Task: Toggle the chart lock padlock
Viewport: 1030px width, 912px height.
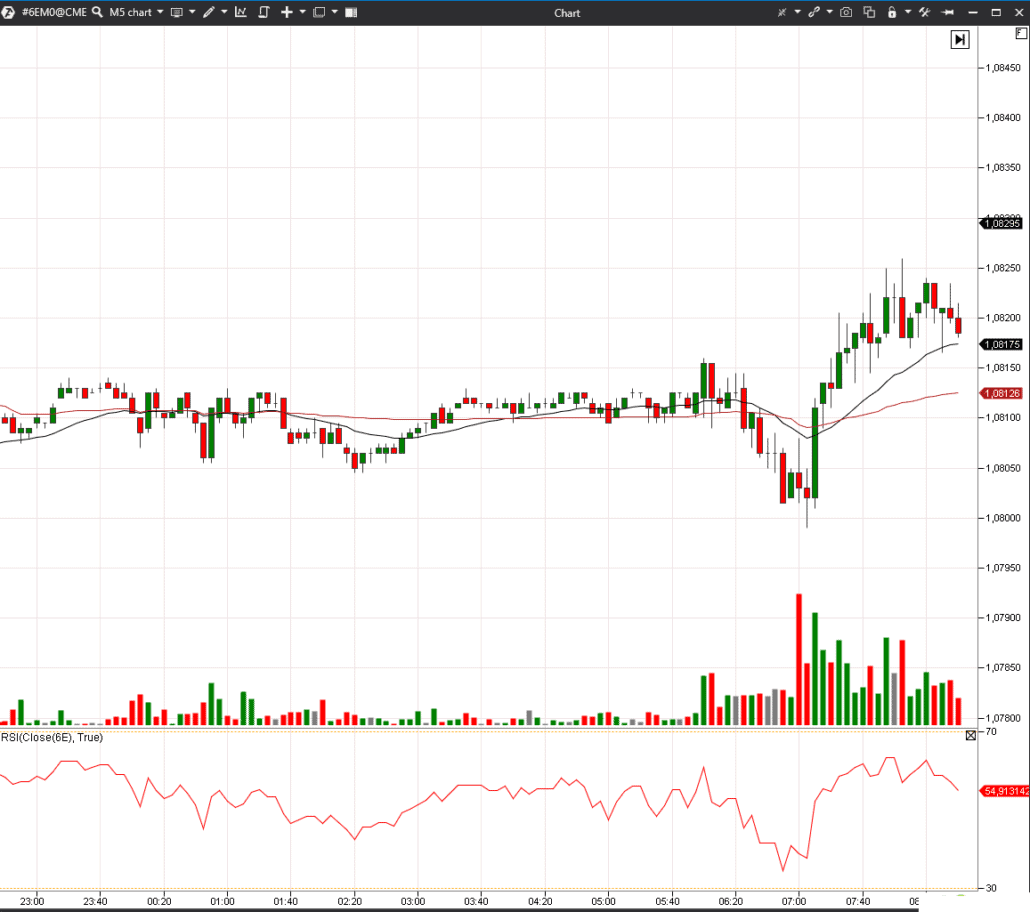Action: (892, 13)
